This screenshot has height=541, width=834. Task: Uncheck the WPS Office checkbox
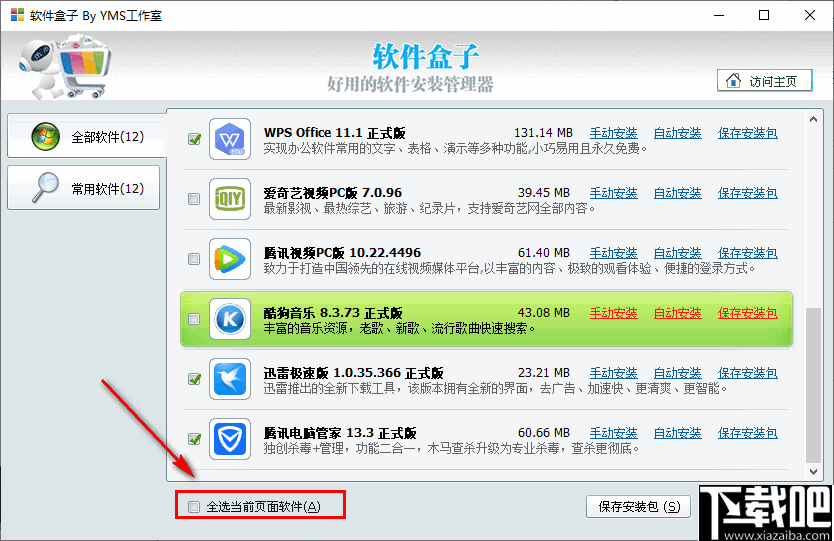tap(194, 139)
